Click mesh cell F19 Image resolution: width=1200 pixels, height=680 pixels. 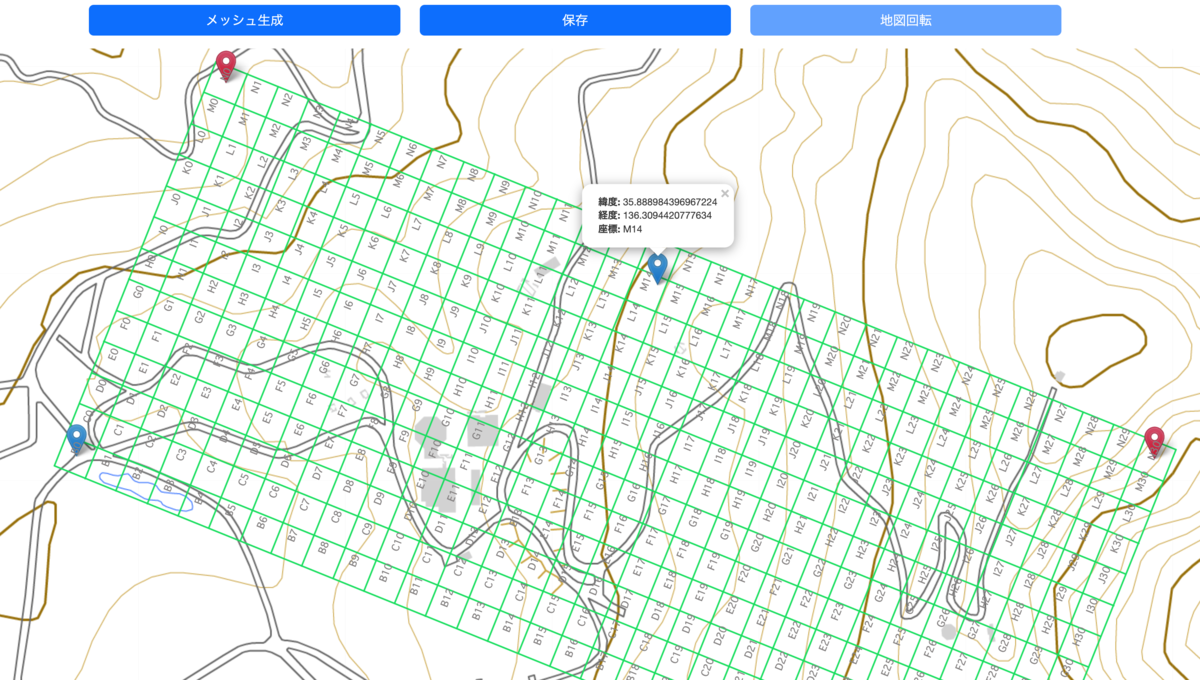(713, 560)
